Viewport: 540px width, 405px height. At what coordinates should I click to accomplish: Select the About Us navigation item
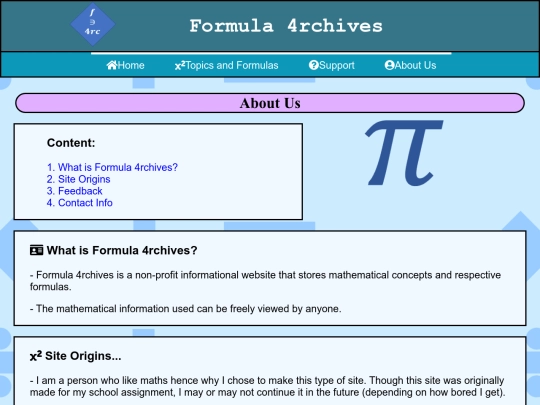(411, 65)
